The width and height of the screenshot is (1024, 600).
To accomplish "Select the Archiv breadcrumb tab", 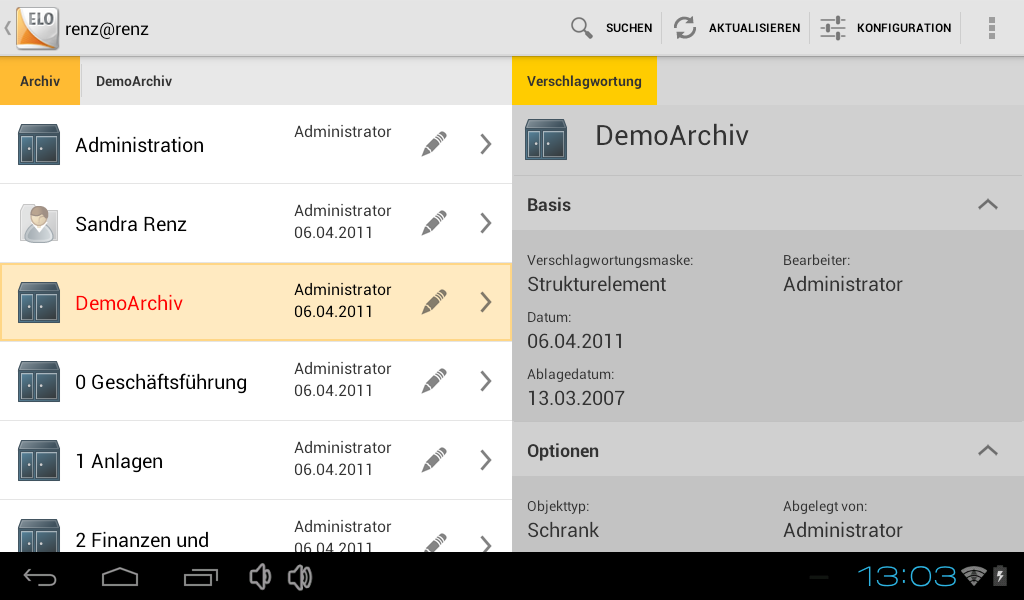I will (40, 81).
